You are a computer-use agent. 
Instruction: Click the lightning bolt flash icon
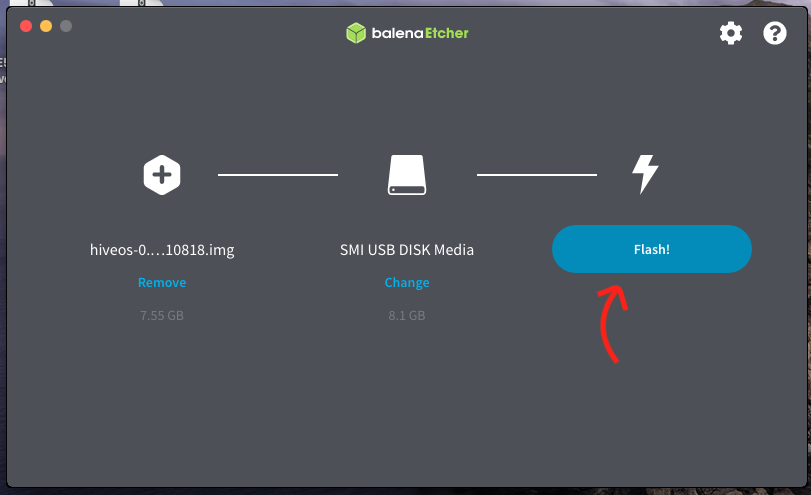(x=645, y=174)
